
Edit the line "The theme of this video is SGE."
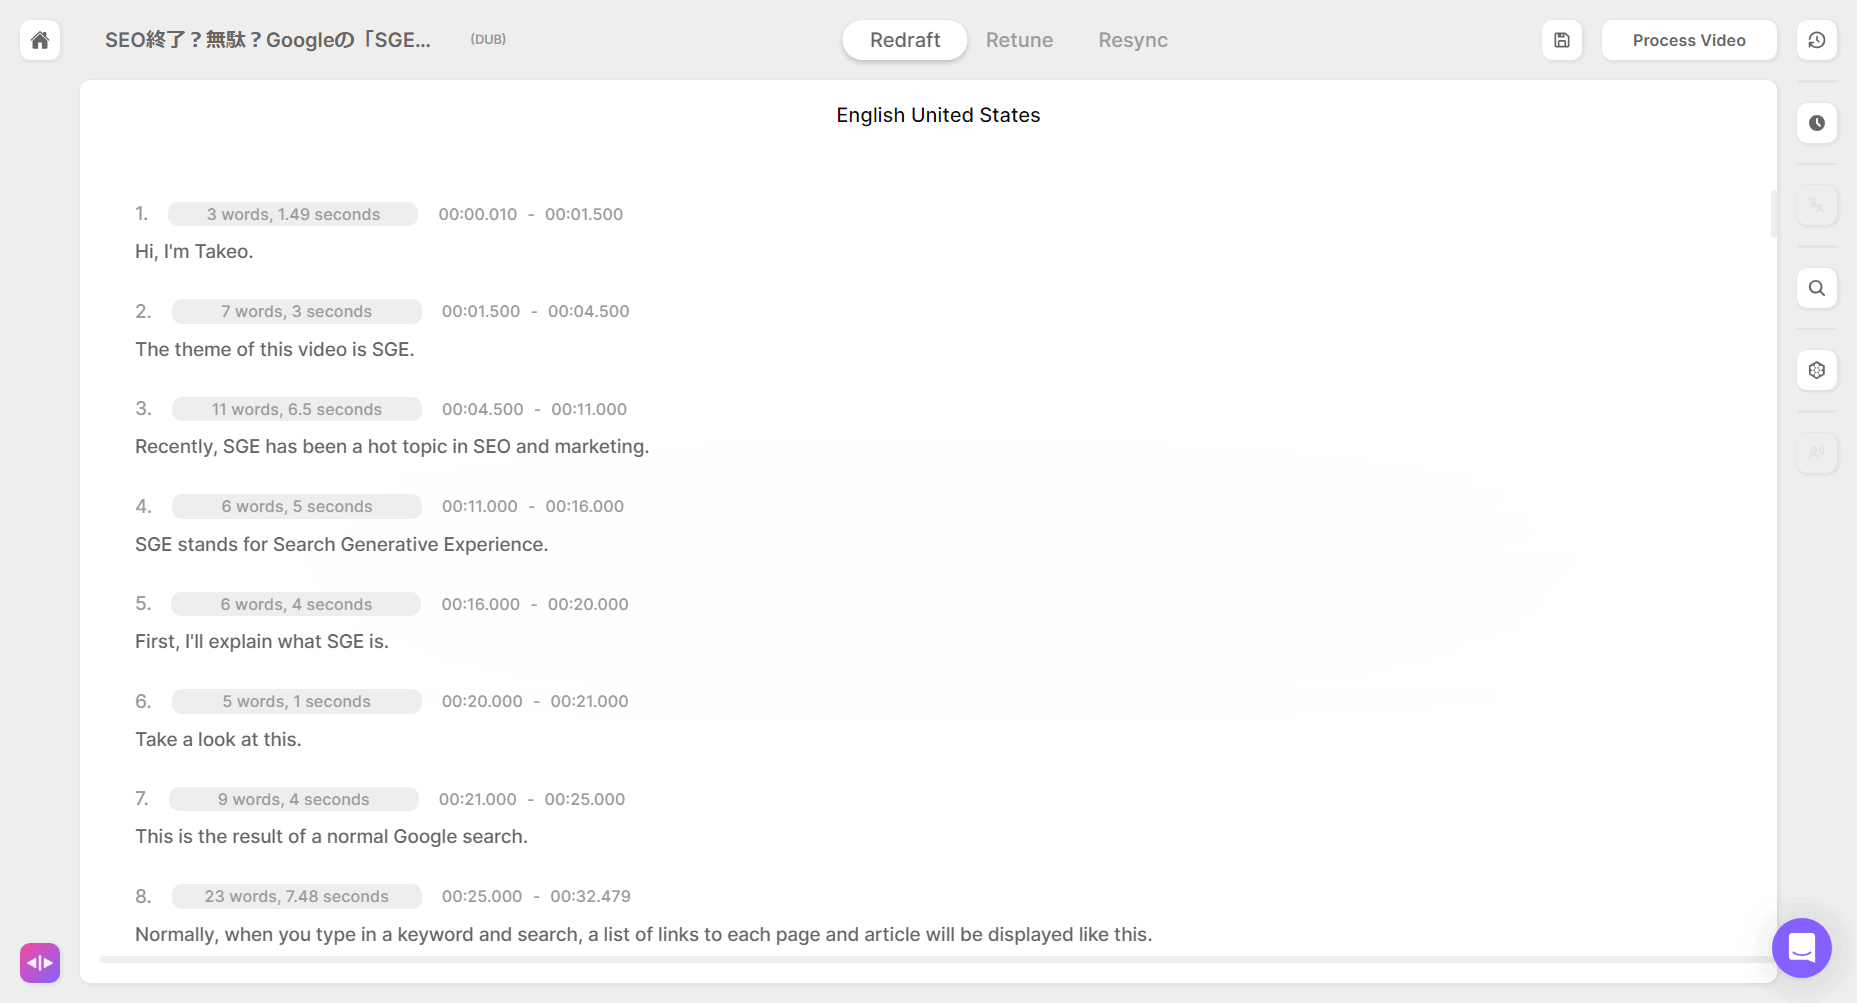coord(275,349)
